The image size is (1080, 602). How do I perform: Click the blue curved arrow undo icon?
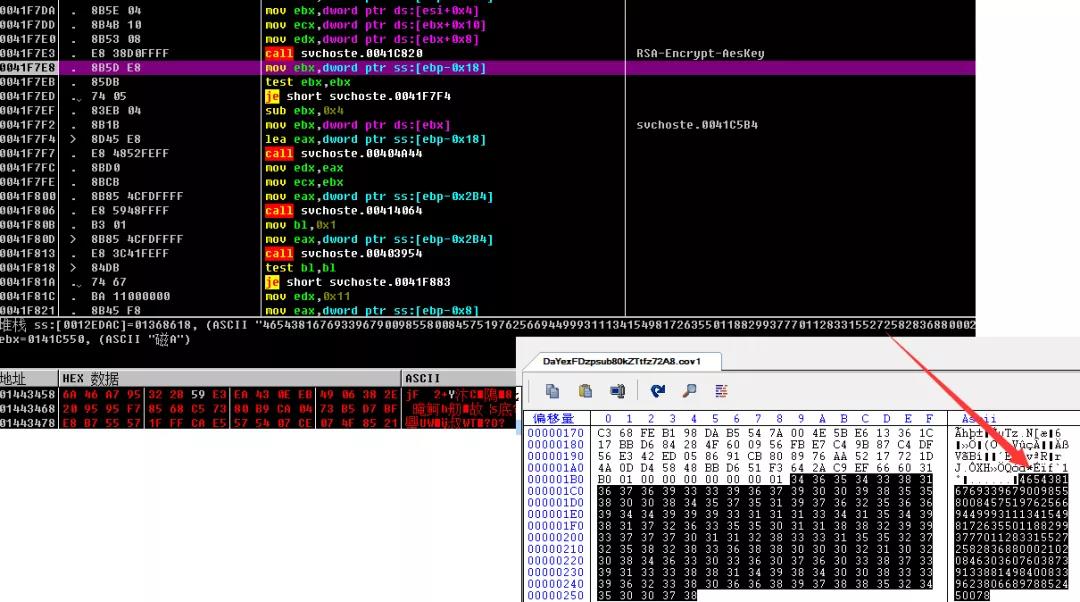[658, 391]
